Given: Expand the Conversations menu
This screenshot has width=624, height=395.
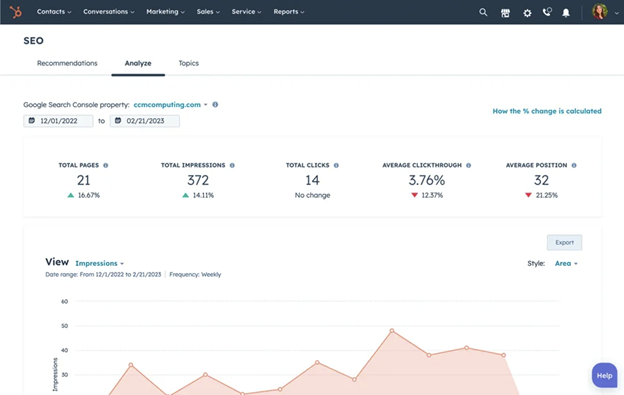Looking at the screenshot, I should click(109, 12).
